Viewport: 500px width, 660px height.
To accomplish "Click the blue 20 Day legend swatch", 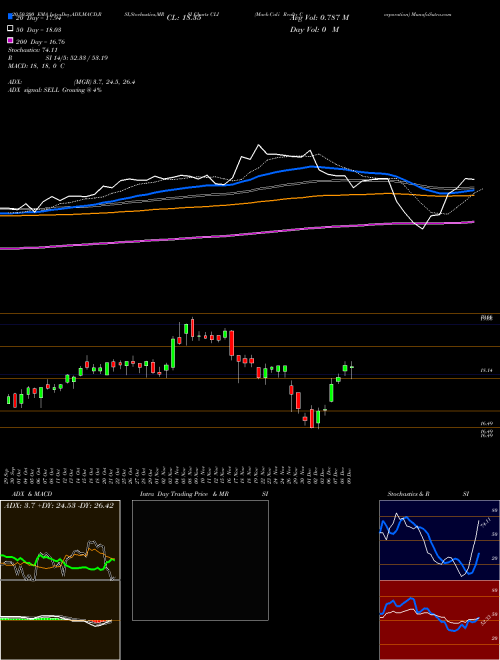I will 11,17.
